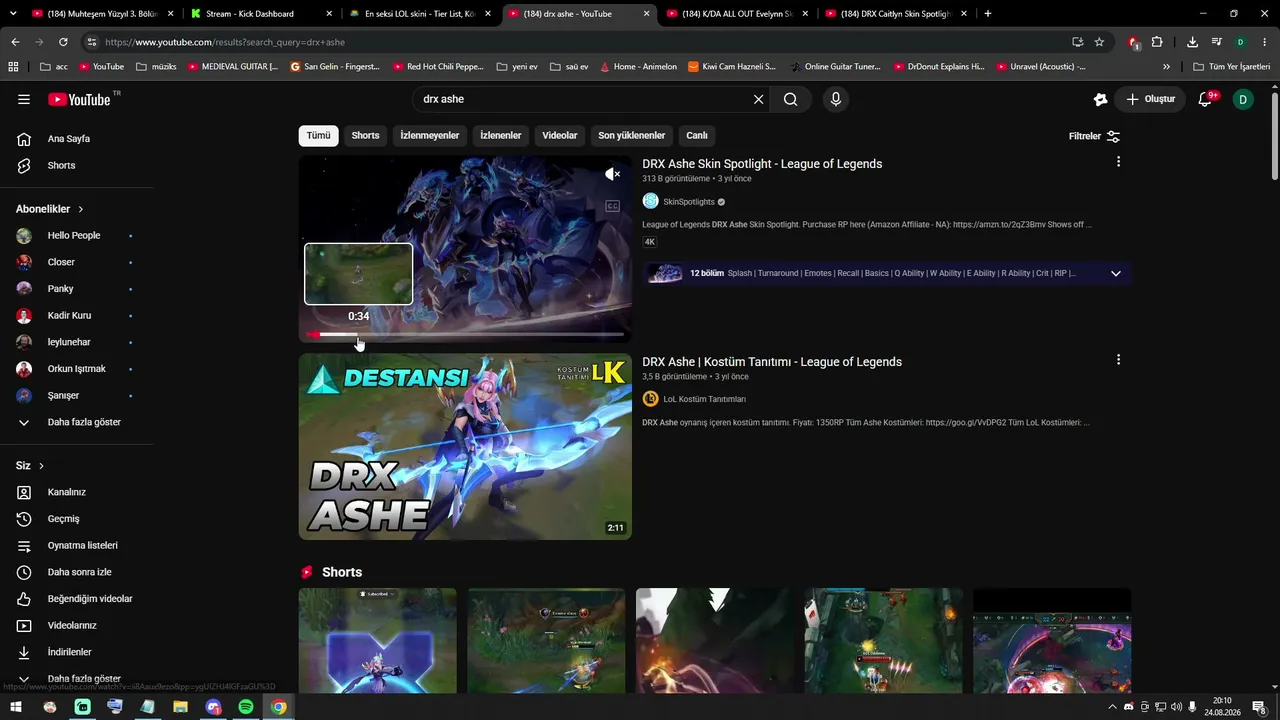This screenshot has height=720, width=1280.
Task: Open more options for DRX Ashe Skin Spotlight
Action: tap(1118, 162)
